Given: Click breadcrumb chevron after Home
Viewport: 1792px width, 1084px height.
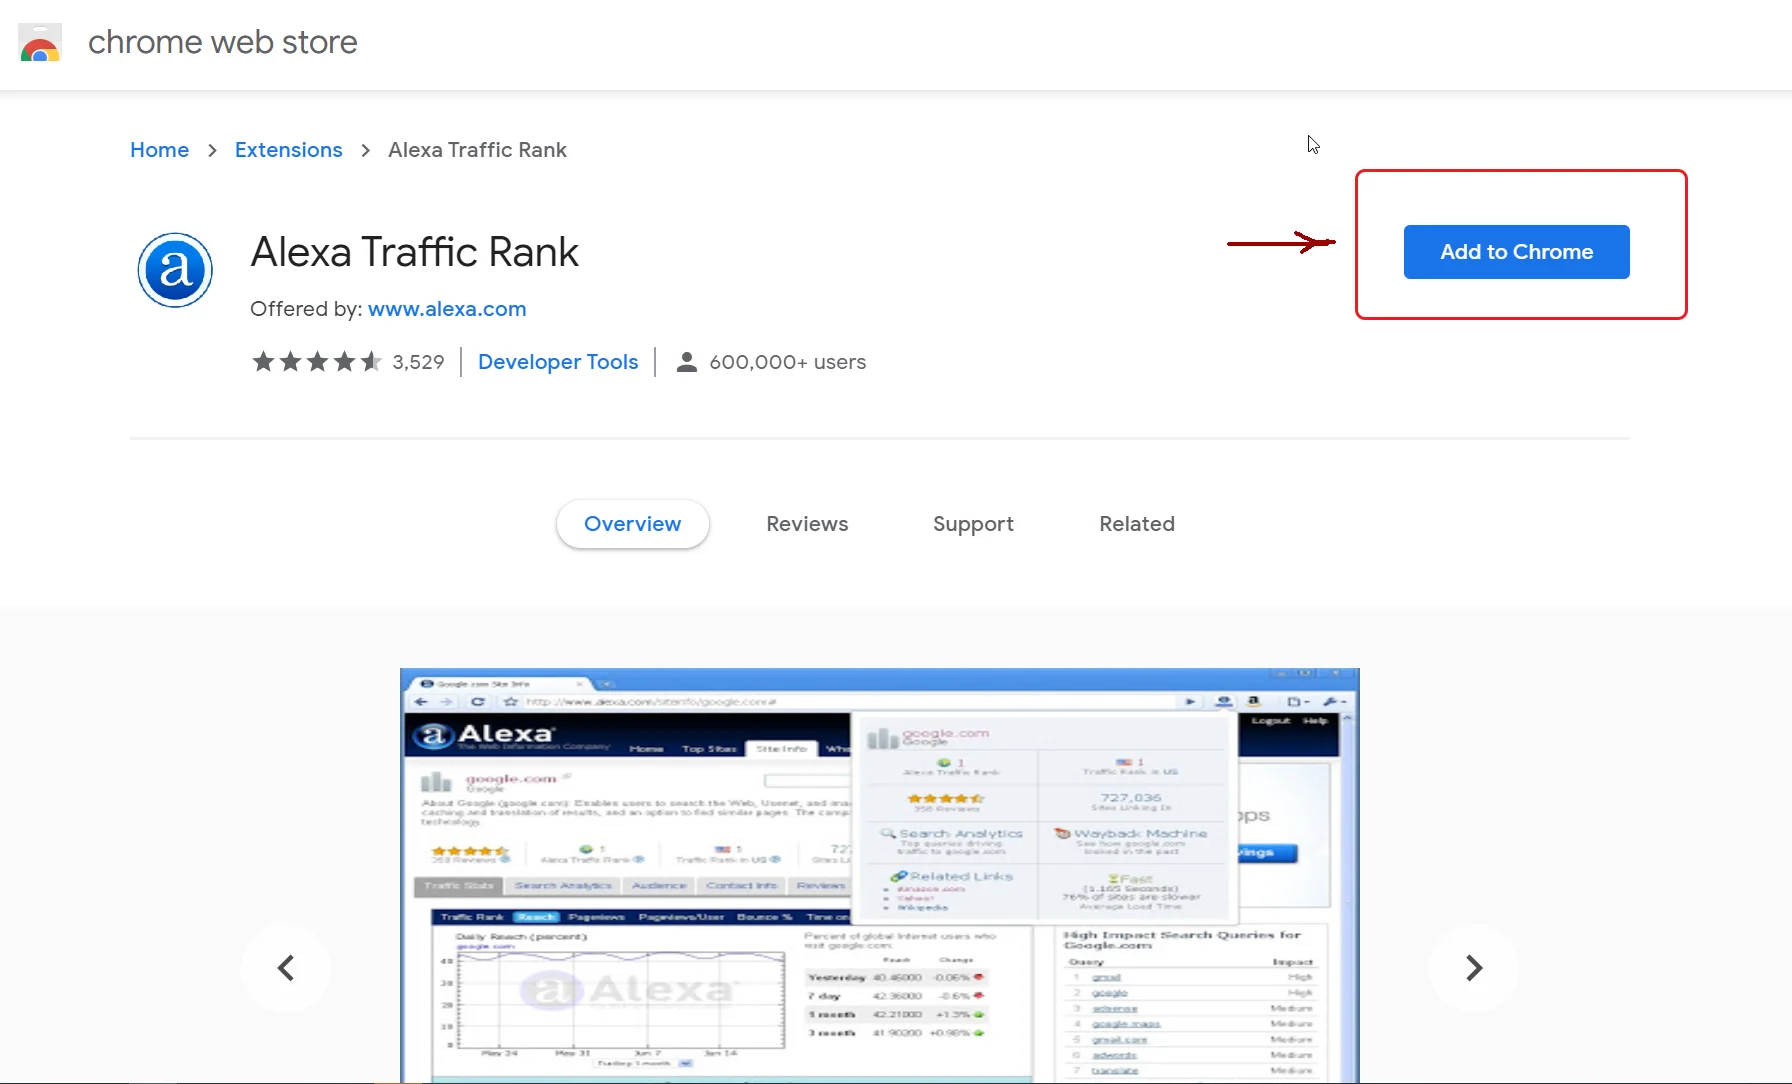Looking at the screenshot, I should 212,150.
